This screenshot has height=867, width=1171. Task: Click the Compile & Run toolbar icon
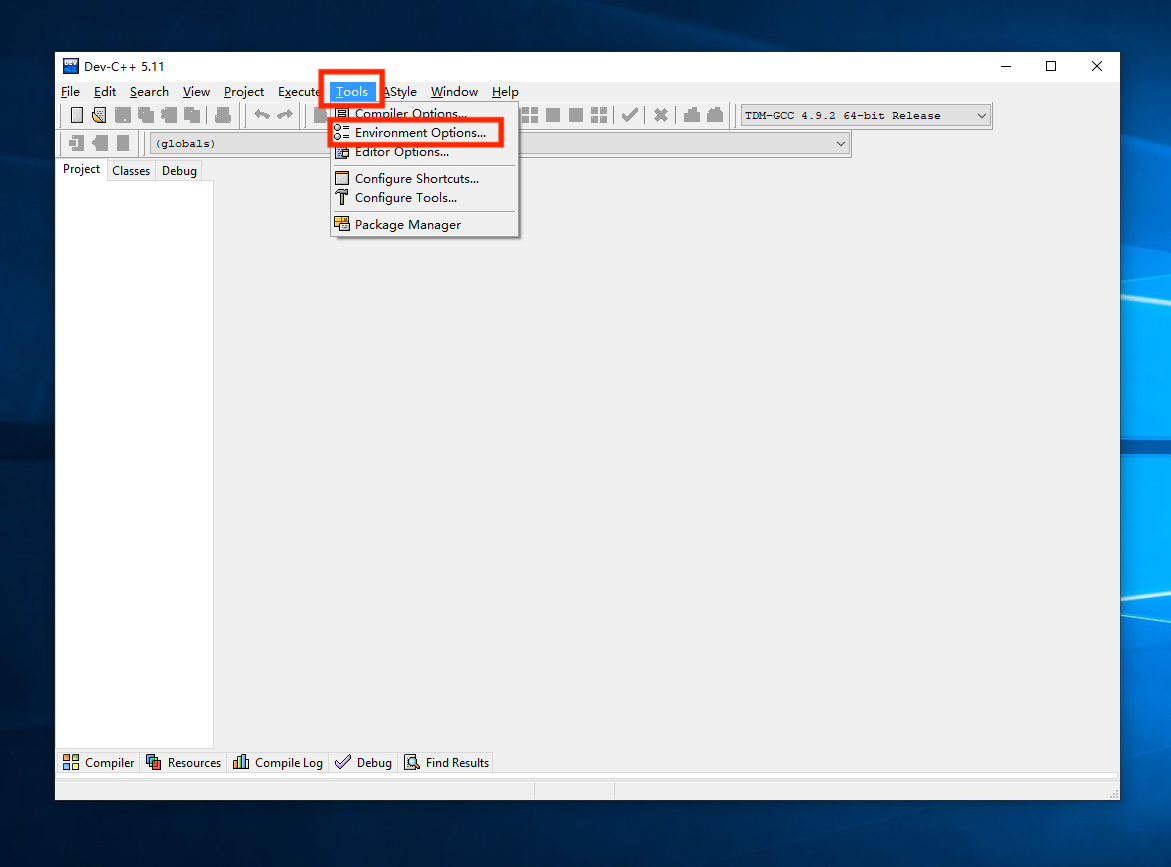point(576,115)
